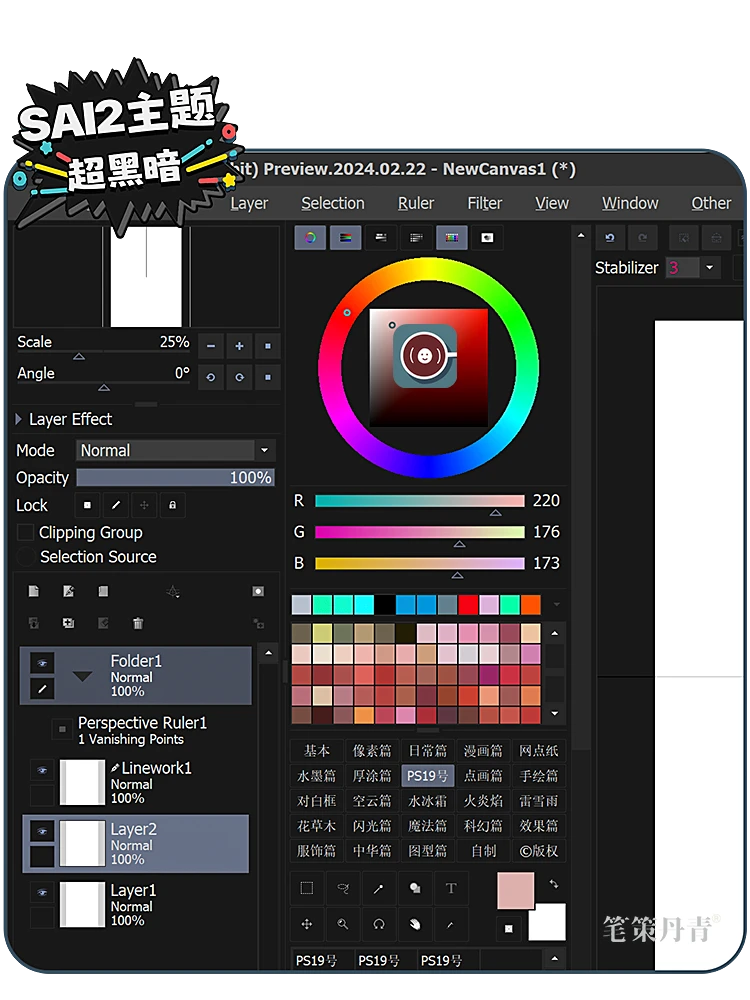Hide the Layer1 layer
The height and width of the screenshot is (1000, 750).
point(42,892)
